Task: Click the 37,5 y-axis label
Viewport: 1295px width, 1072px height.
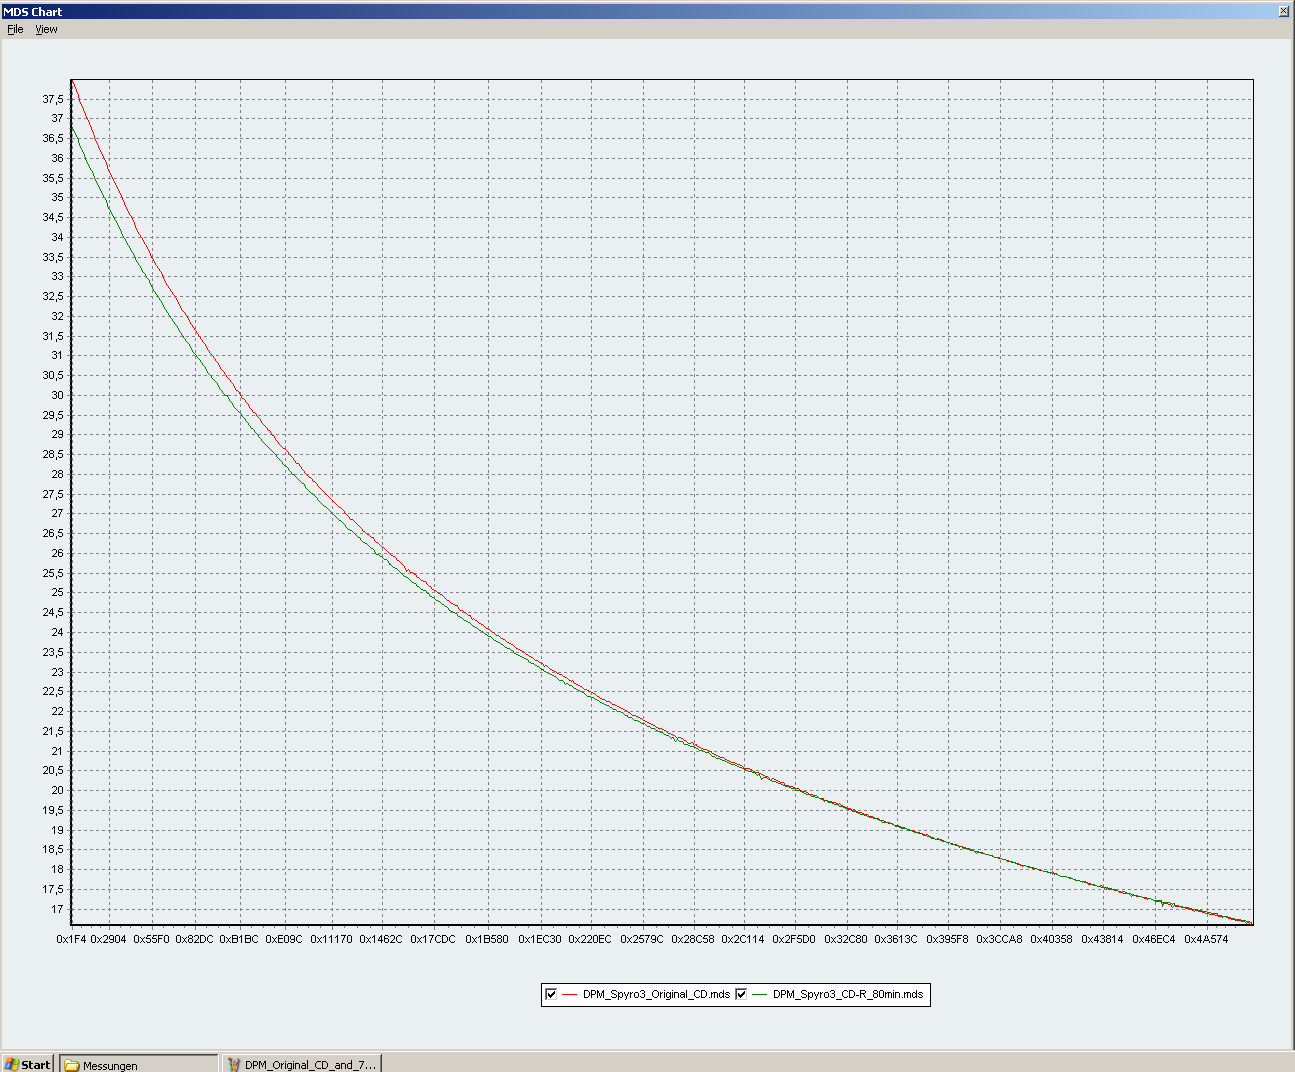Action: click(x=53, y=99)
